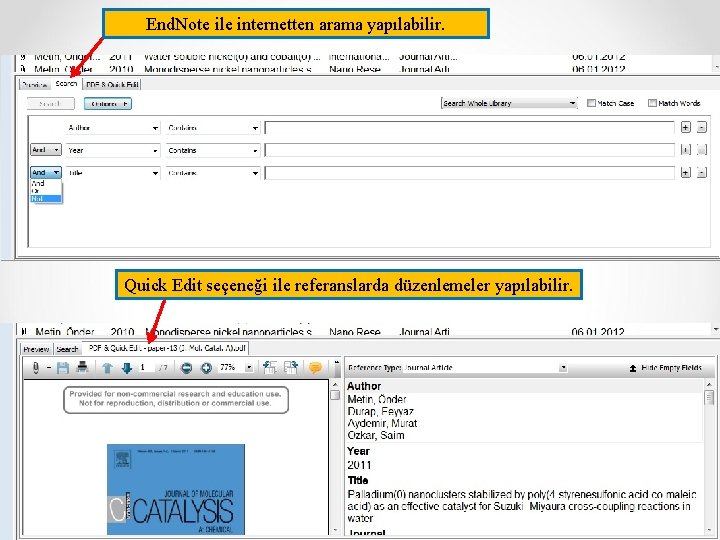720x540 pixels.
Task: Go to next PDF page with down arrow
Action: coord(127,368)
